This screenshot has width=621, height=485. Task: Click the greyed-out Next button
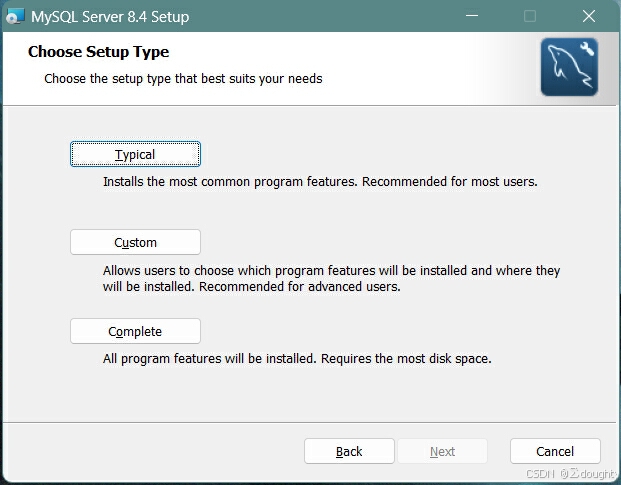click(x=442, y=451)
